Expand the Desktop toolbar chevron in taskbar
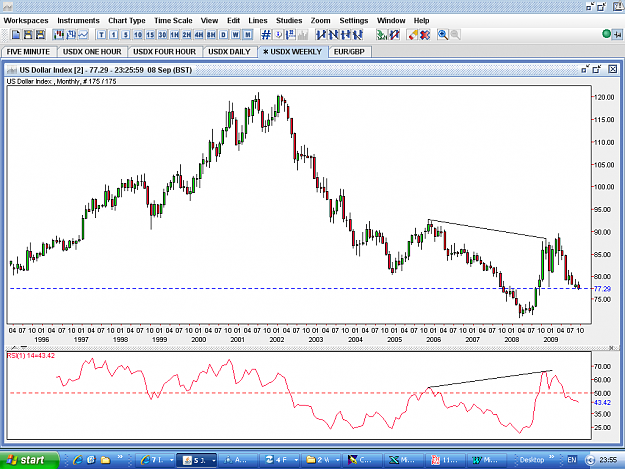The image size is (625, 469). click(x=552, y=457)
